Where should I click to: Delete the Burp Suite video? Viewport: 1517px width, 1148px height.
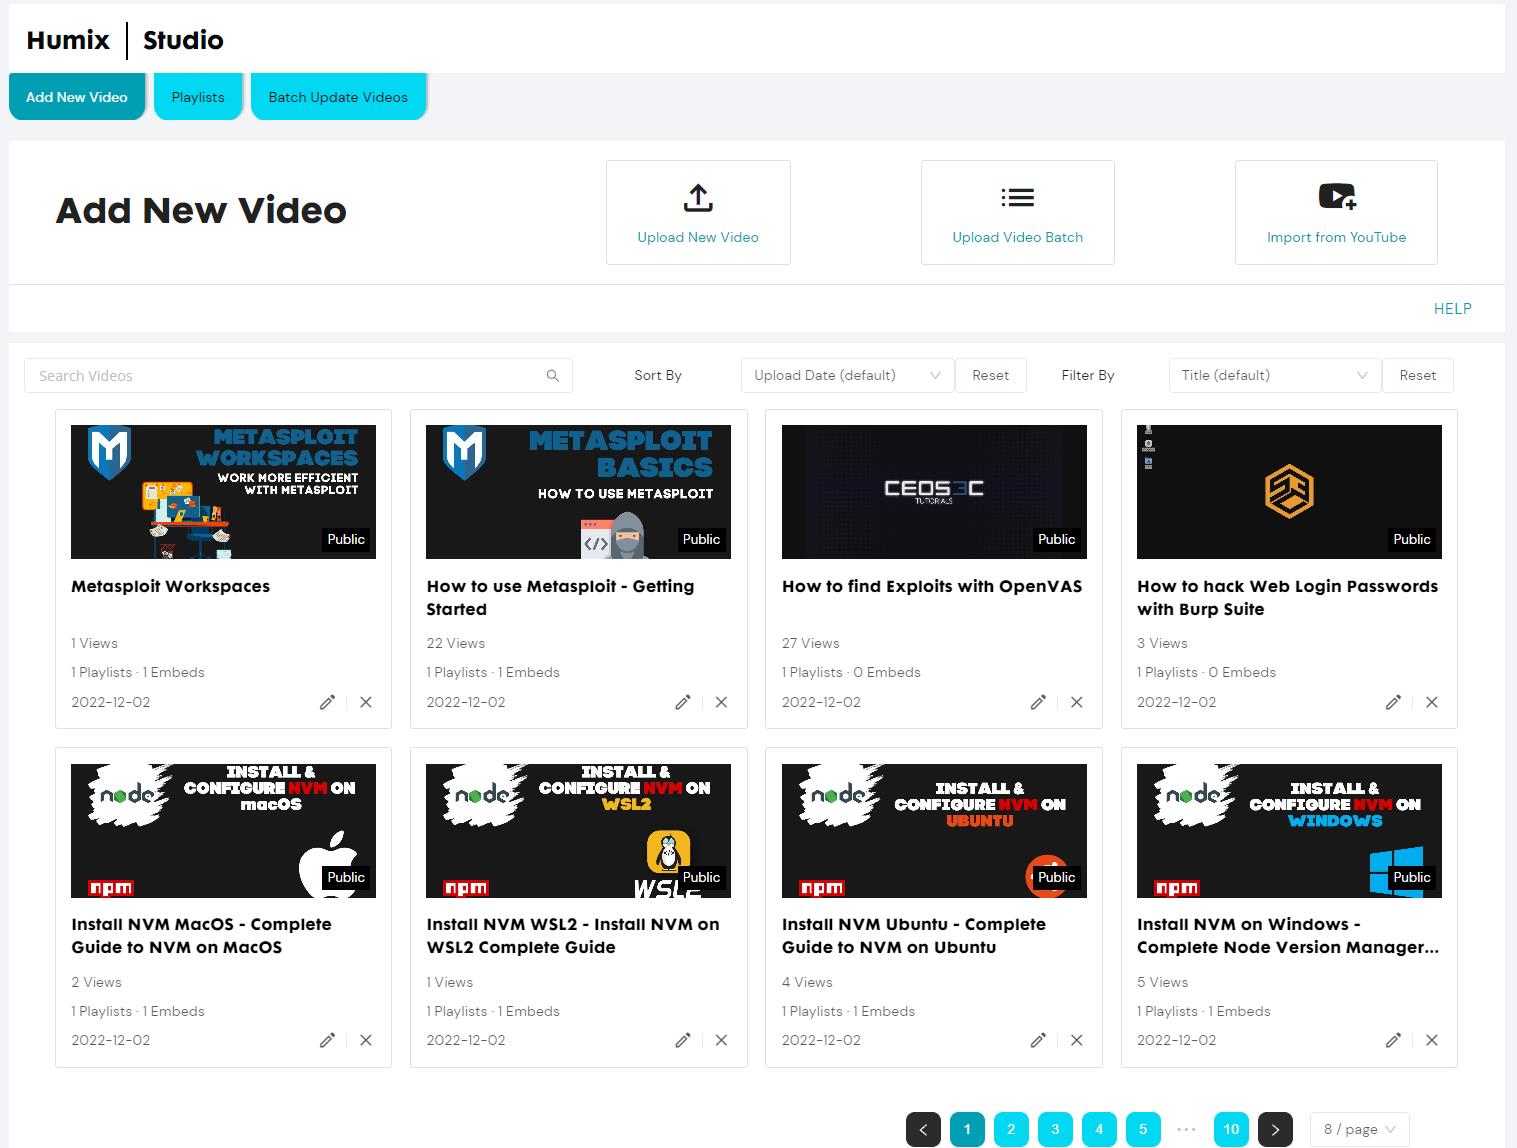pyautogui.click(x=1432, y=702)
